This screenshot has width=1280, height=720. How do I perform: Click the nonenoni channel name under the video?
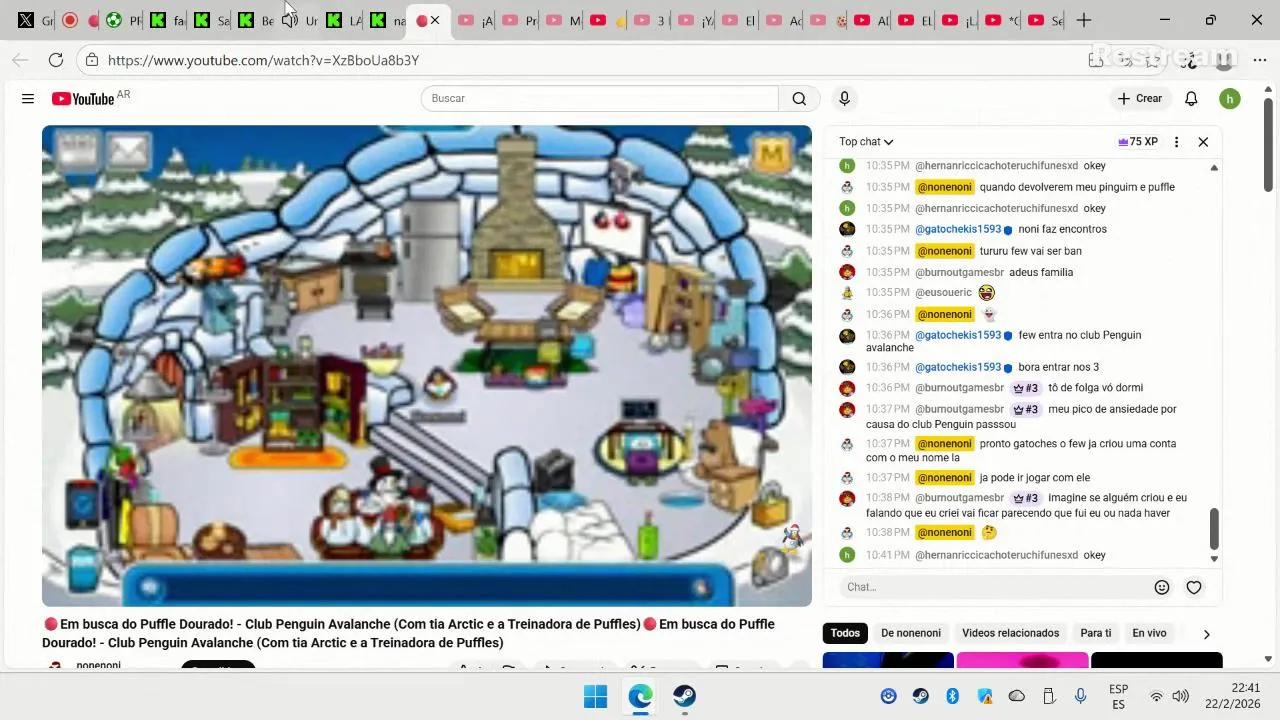click(x=98, y=665)
